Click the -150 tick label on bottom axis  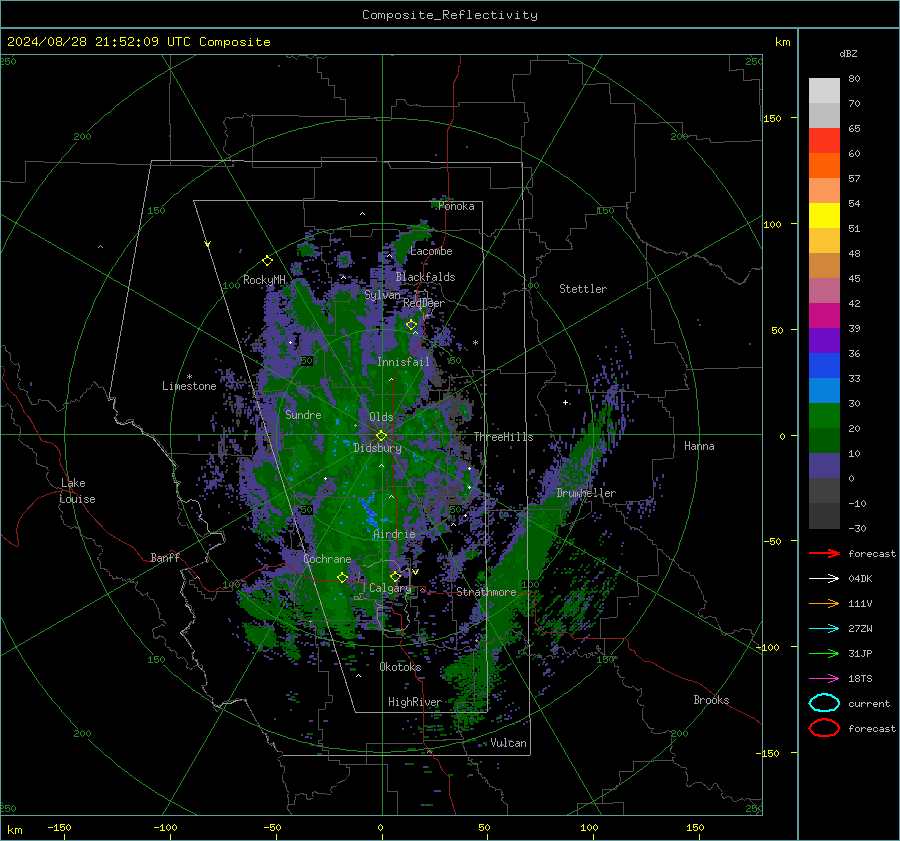point(59,828)
